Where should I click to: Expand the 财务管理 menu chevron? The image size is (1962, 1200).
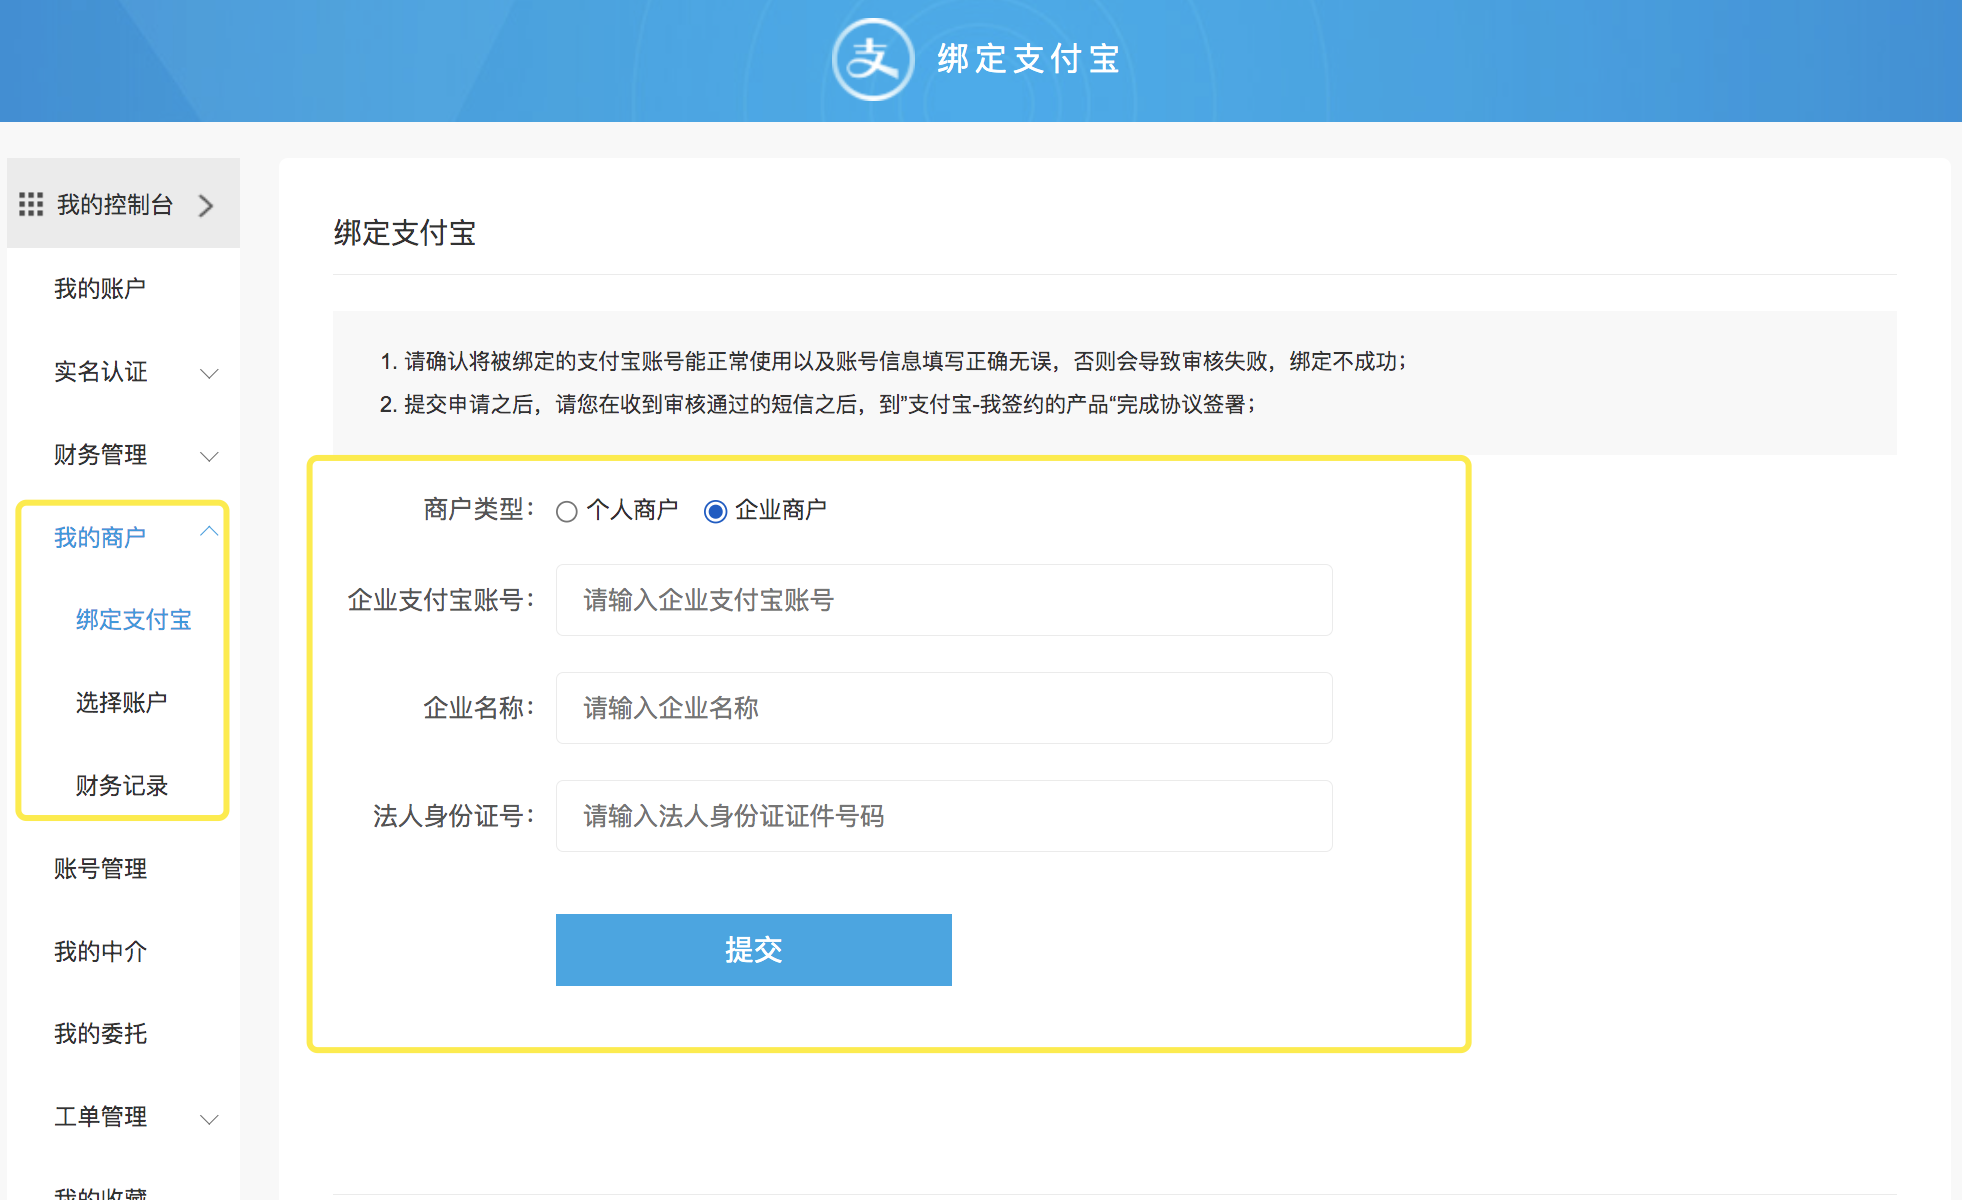pos(209,456)
